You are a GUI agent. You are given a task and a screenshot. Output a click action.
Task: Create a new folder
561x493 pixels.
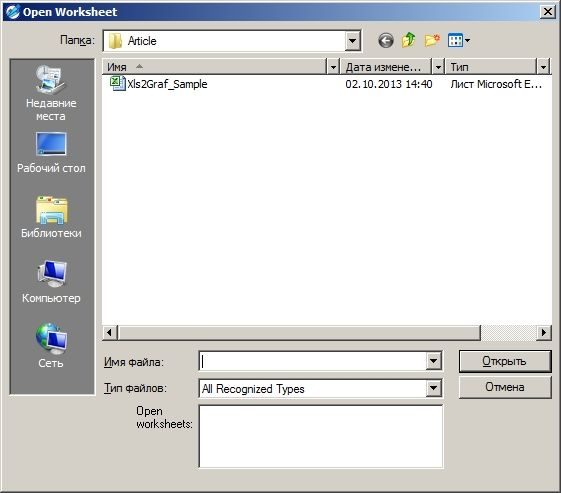click(432, 40)
